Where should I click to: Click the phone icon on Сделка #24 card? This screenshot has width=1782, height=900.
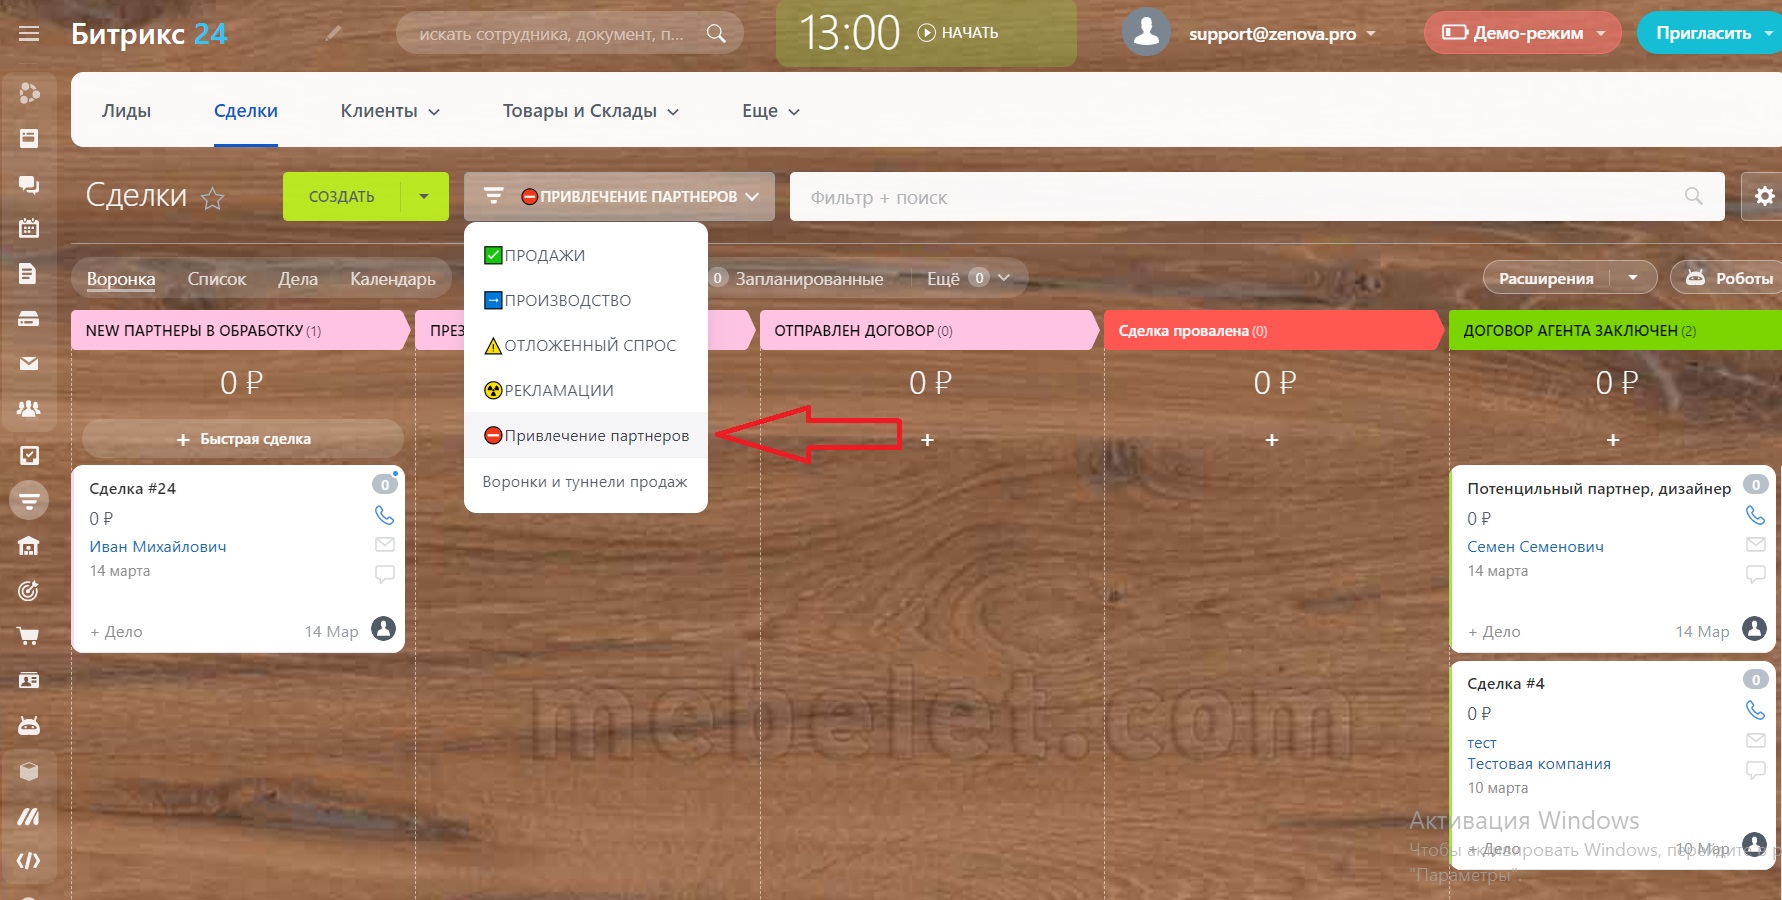coord(384,516)
